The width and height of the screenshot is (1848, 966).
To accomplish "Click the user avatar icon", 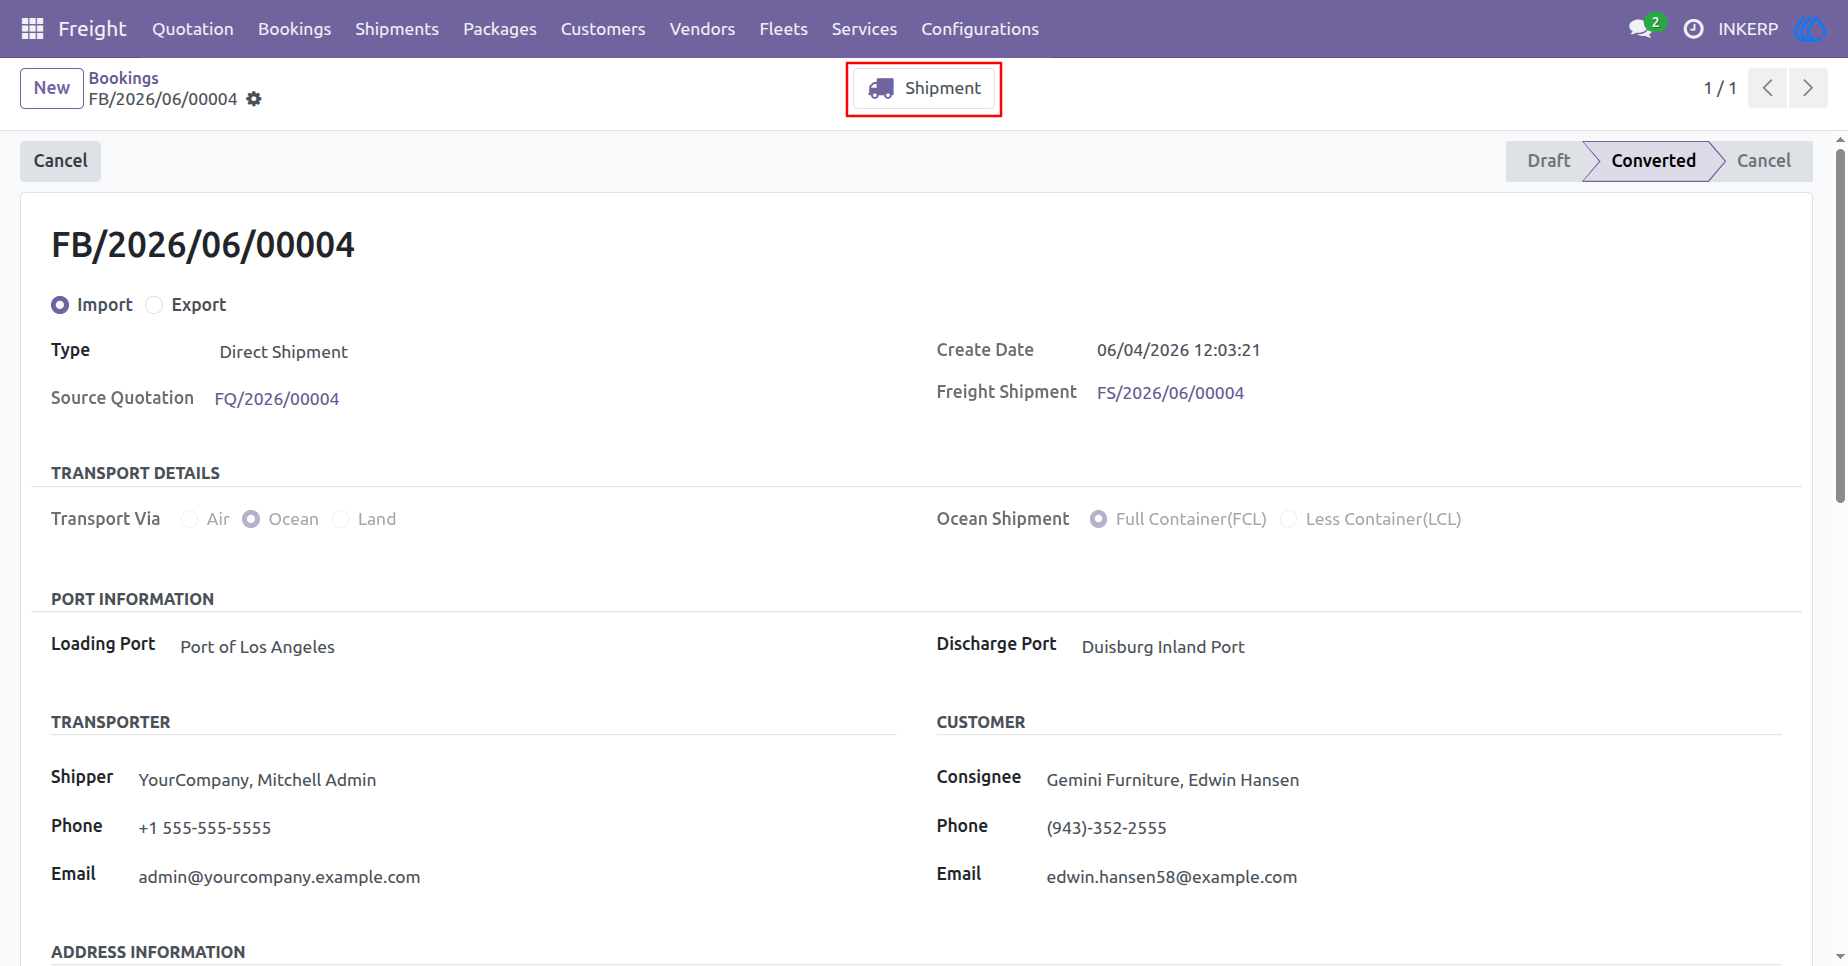I will (1810, 29).
